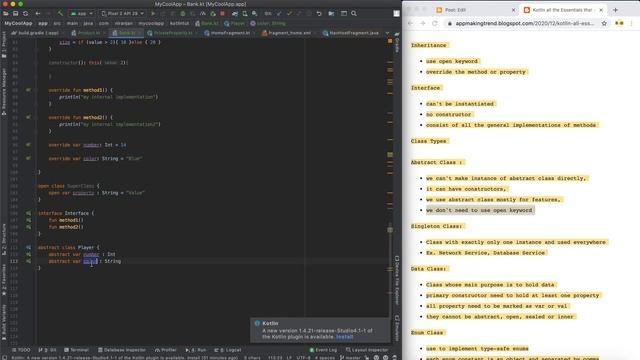The width and height of the screenshot is (640, 360).
Task: Switch to the build.gradle (:app) tab
Action: (38, 33)
